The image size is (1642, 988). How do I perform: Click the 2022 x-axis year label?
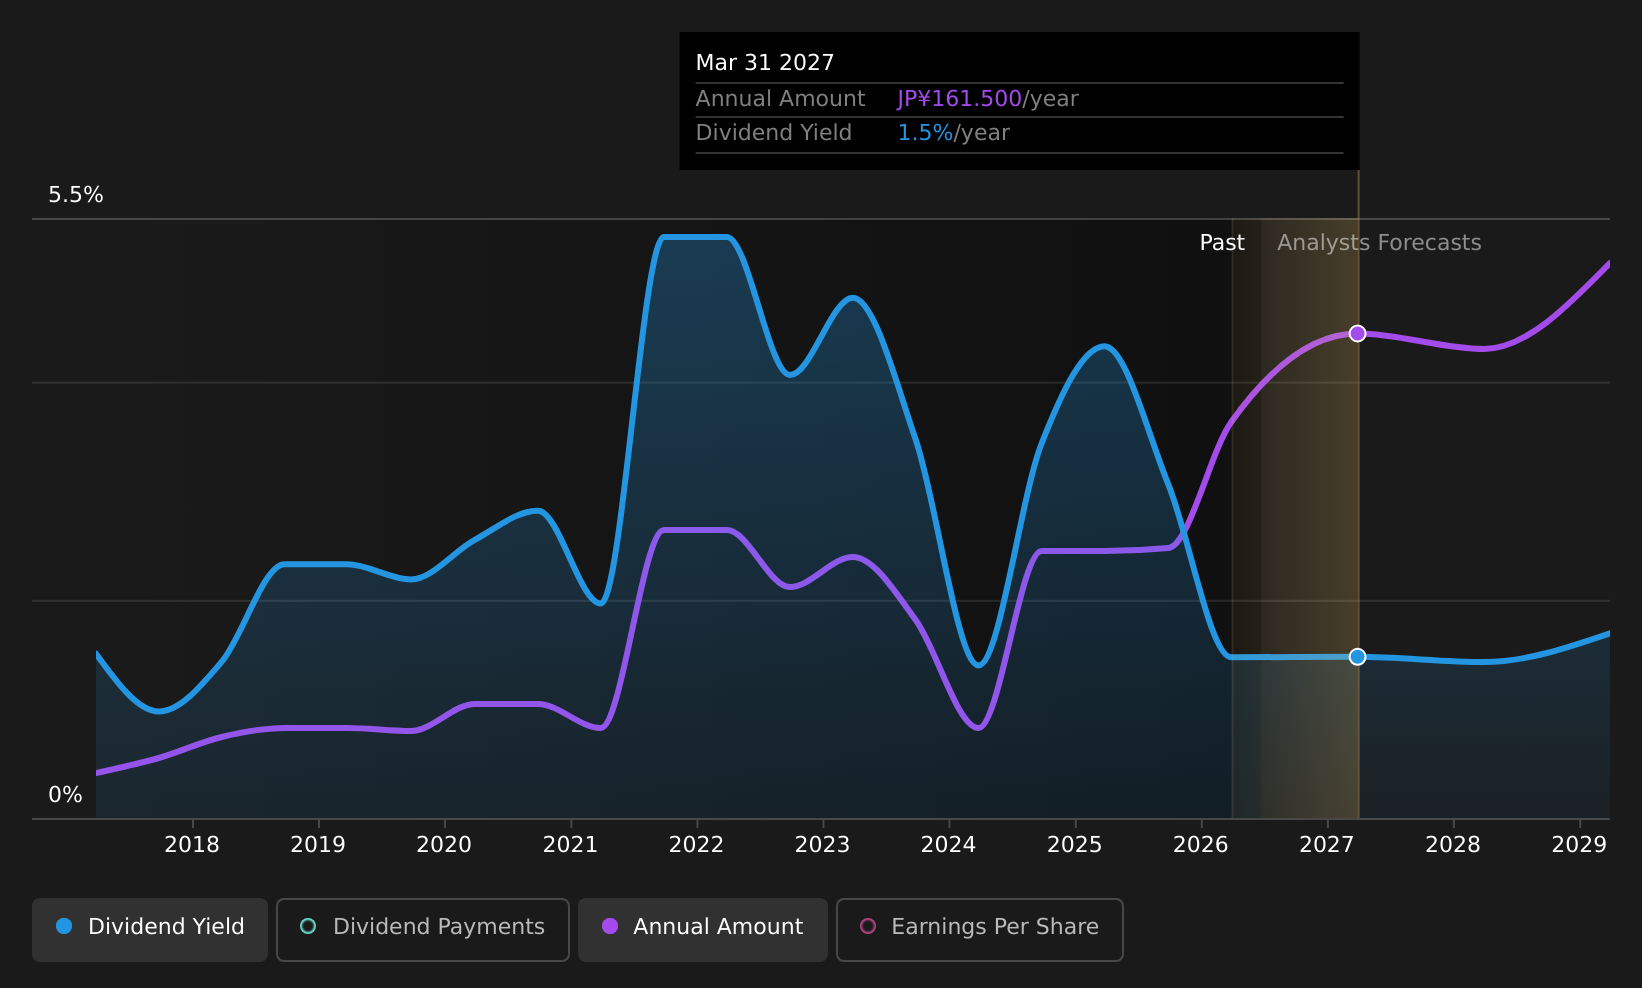click(696, 845)
